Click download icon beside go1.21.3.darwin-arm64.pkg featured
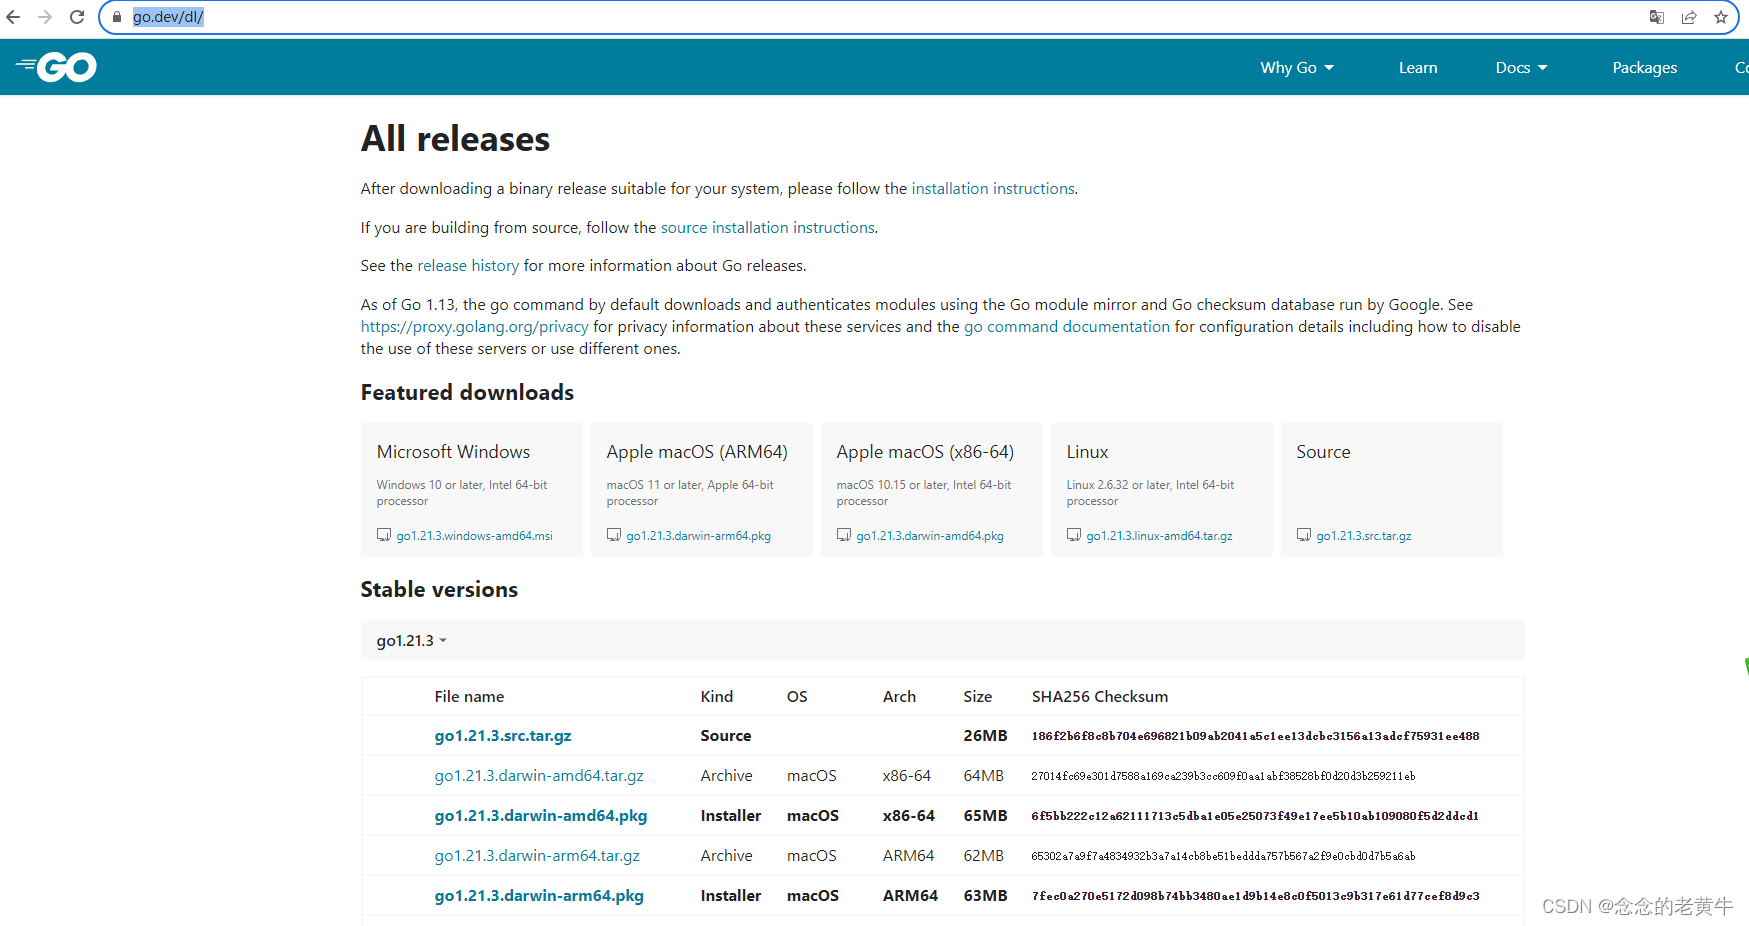 (x=614, y=535)
